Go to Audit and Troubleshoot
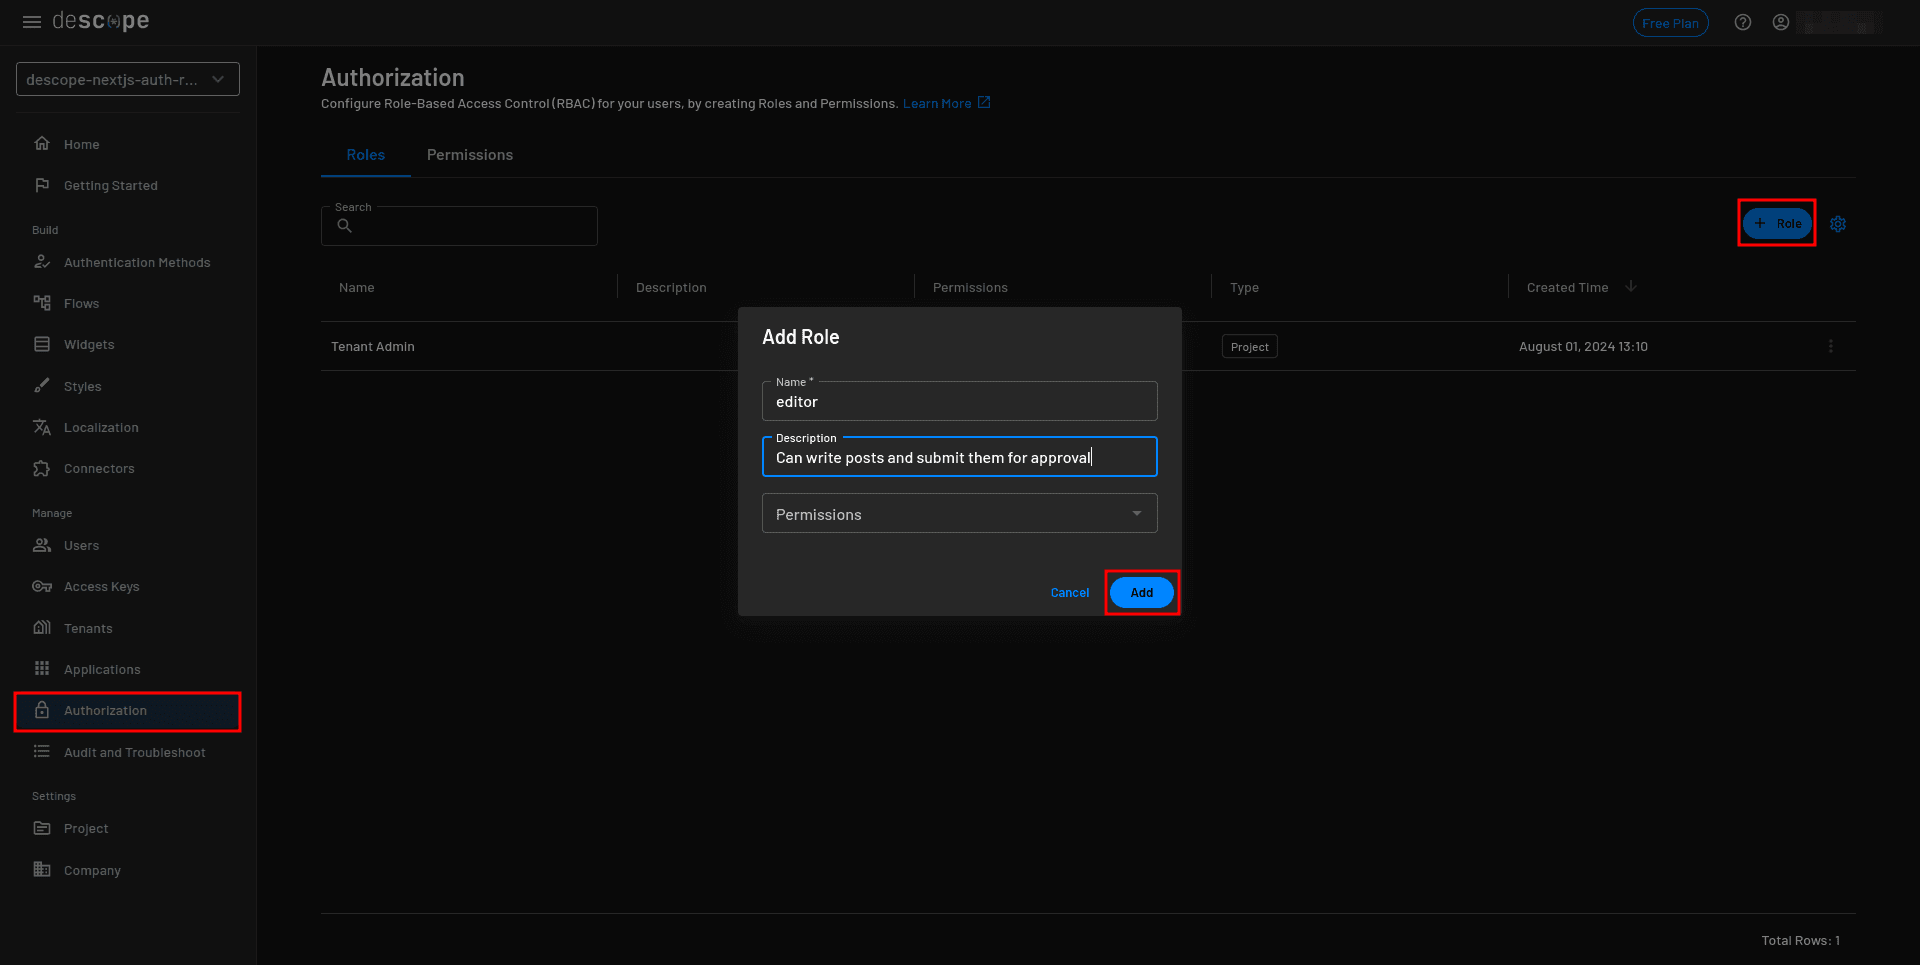This screenshot has width=1920, height=965. point(134,752)
